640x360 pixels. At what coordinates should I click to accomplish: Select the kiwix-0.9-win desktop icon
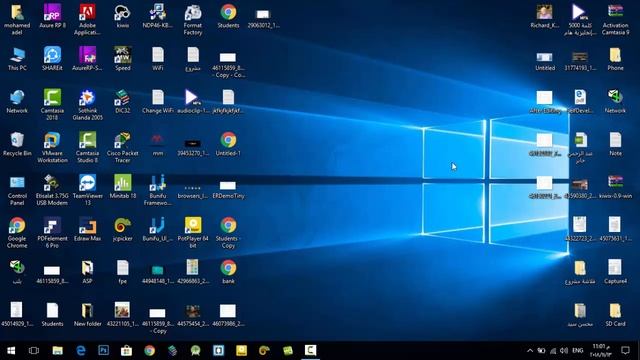pyautogui.click(x=615, y=187)
